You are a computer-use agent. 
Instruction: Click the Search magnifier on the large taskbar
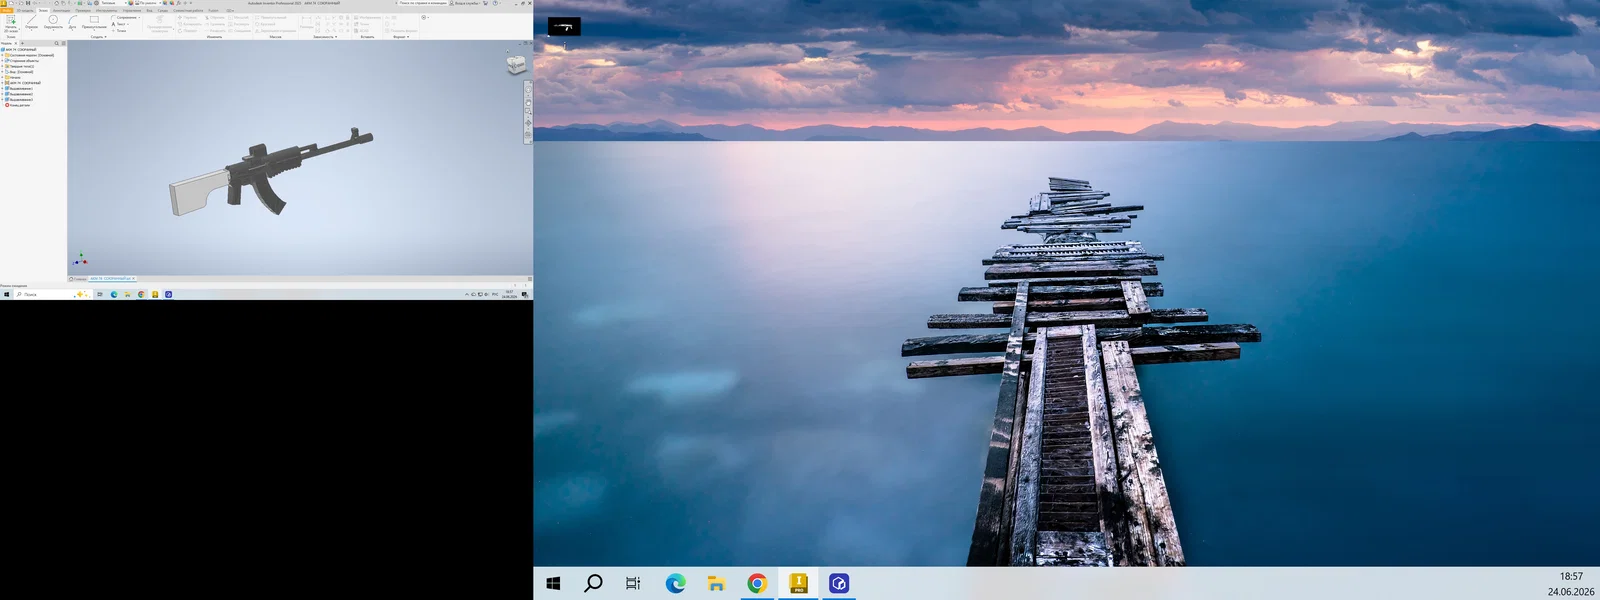[593, 583]
